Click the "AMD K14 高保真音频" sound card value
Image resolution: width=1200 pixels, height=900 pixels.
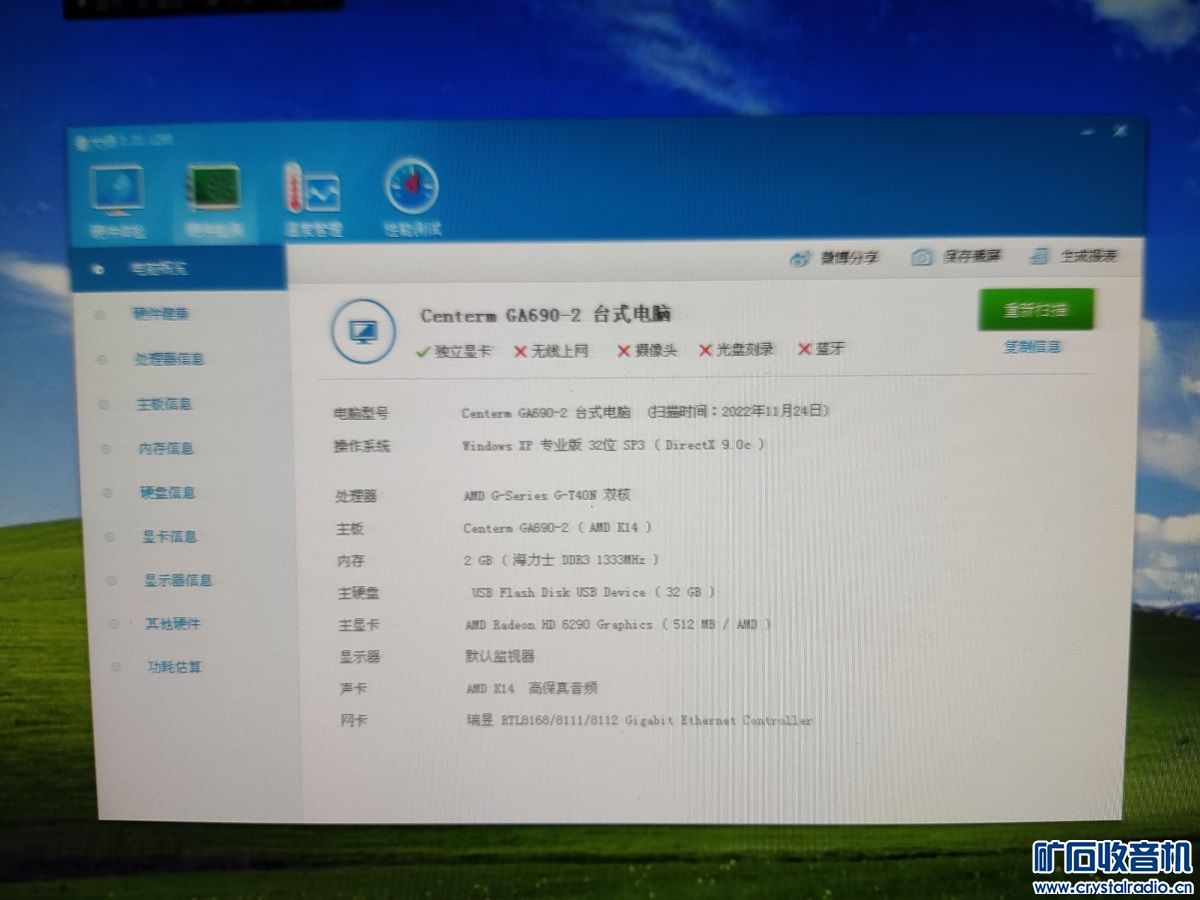coord(532,688)
